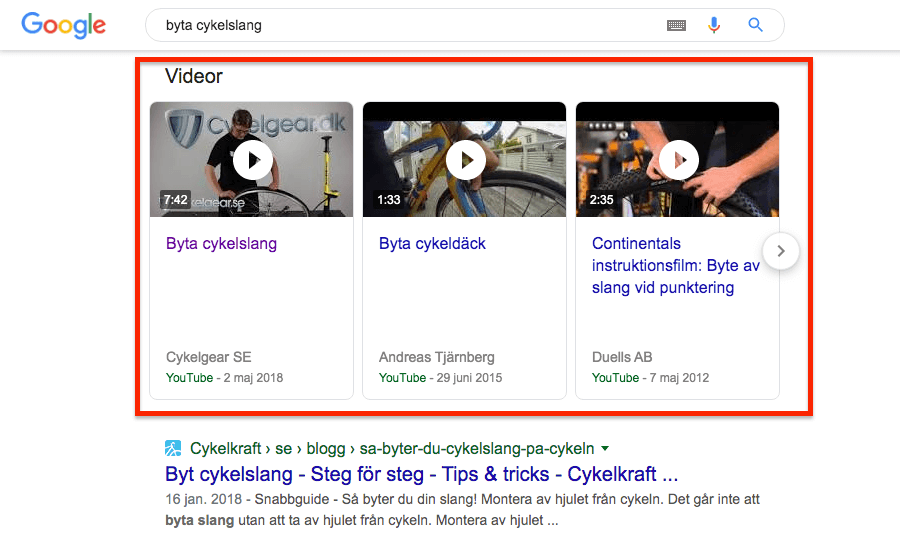
Task: Click YouTube - 29 juni 2015 source
Action: pos(440,378)
